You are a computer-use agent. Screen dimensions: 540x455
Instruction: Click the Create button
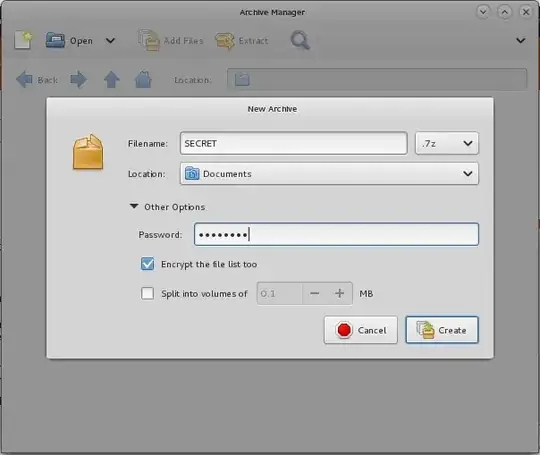tap(442, 330)
